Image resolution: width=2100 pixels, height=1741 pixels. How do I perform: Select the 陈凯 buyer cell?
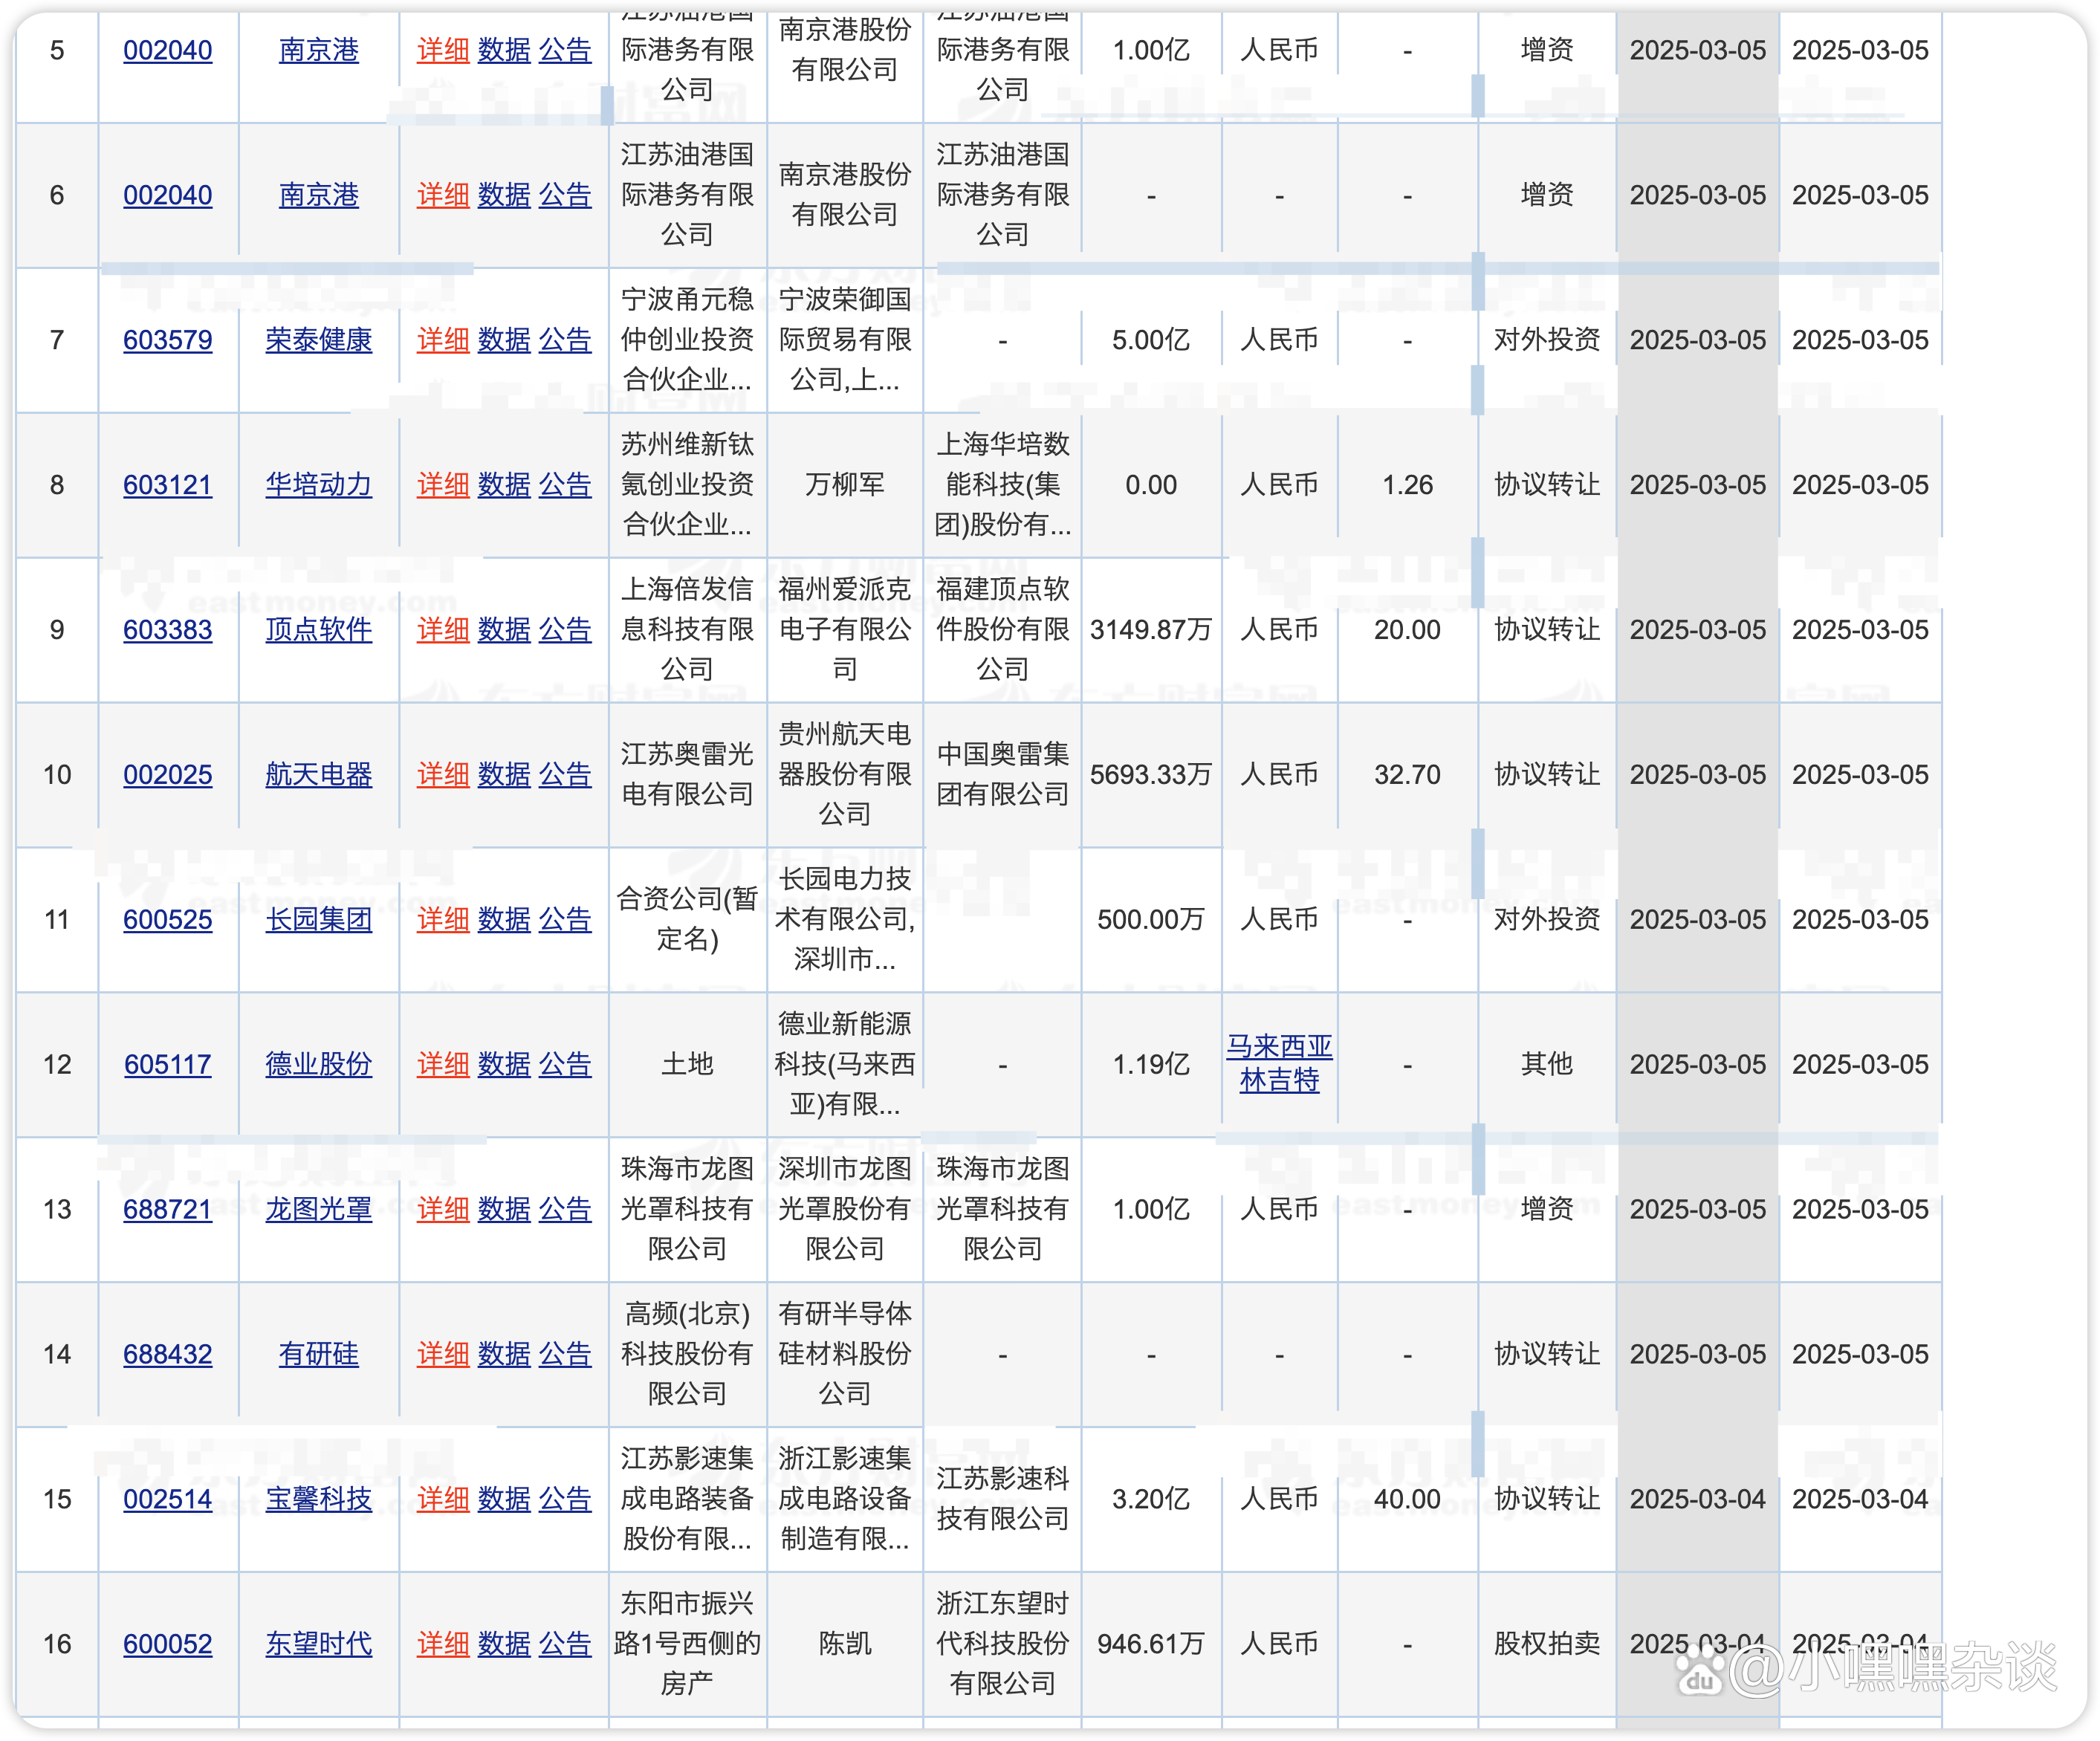click(x=845, y=1644)
